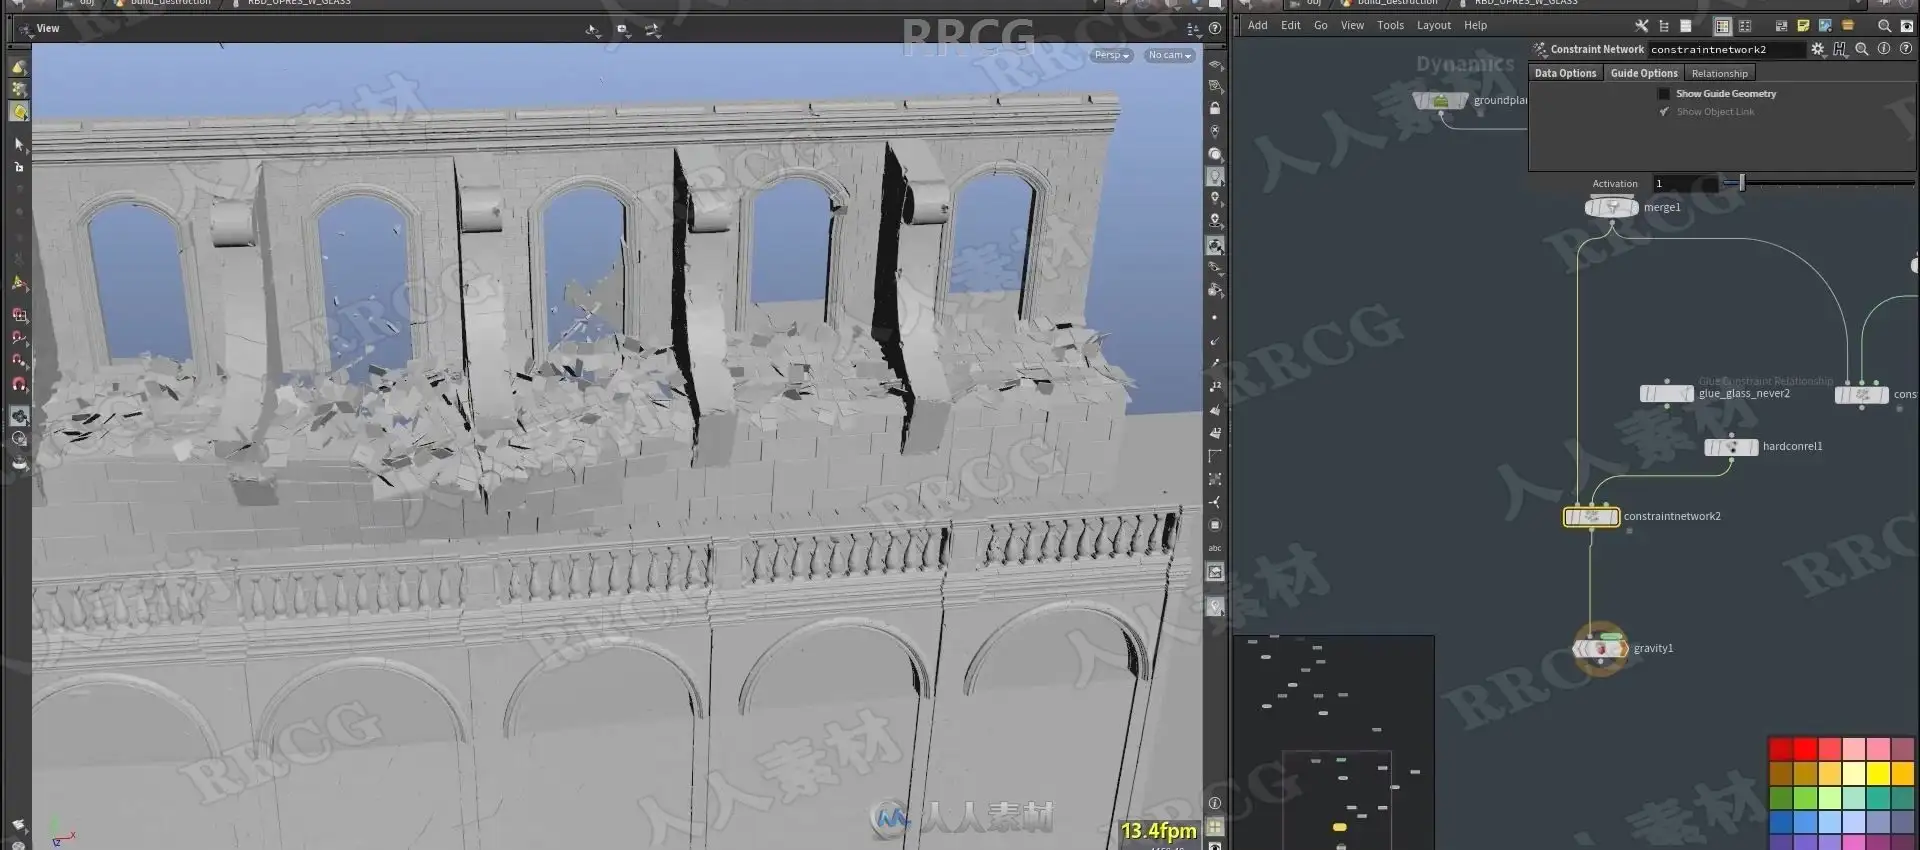Enable snap to primitives magnet icon

tap(19, 338)
